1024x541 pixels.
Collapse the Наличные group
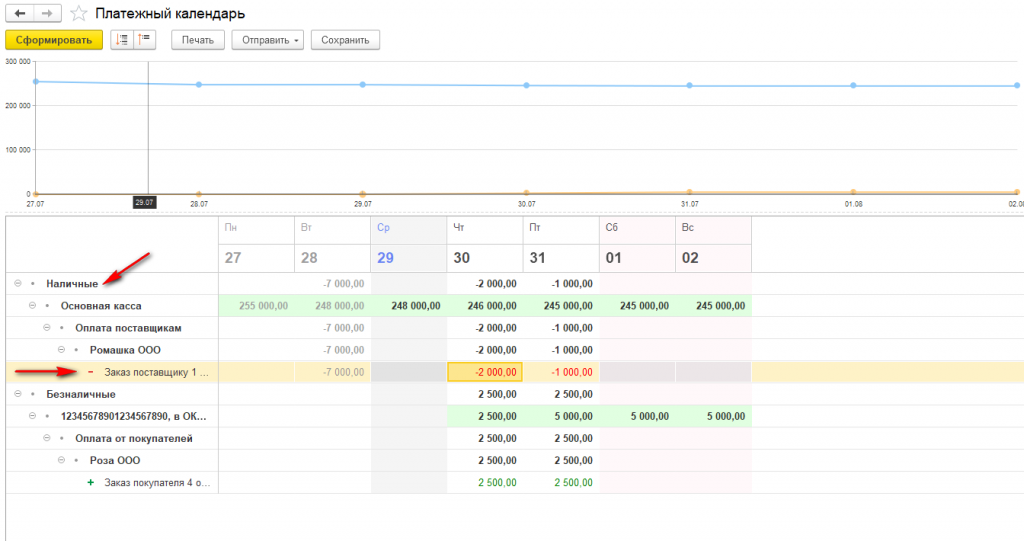click(18, 284)
